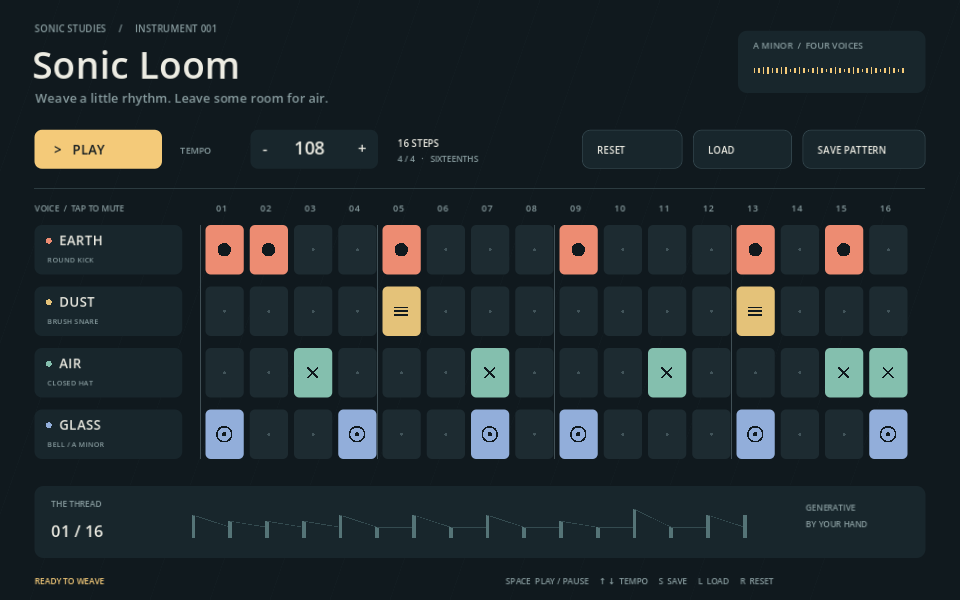Turn off EARTH kick on step 02

pyautogui.click(x=269, y=250)
